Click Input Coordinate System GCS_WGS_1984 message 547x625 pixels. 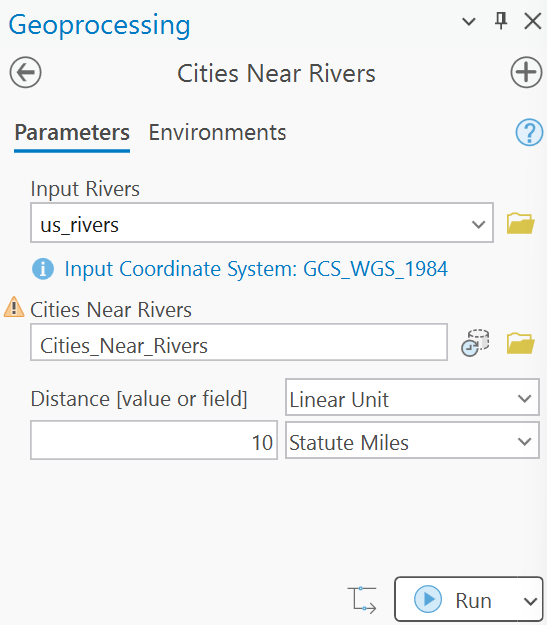(x=256, y=269)
